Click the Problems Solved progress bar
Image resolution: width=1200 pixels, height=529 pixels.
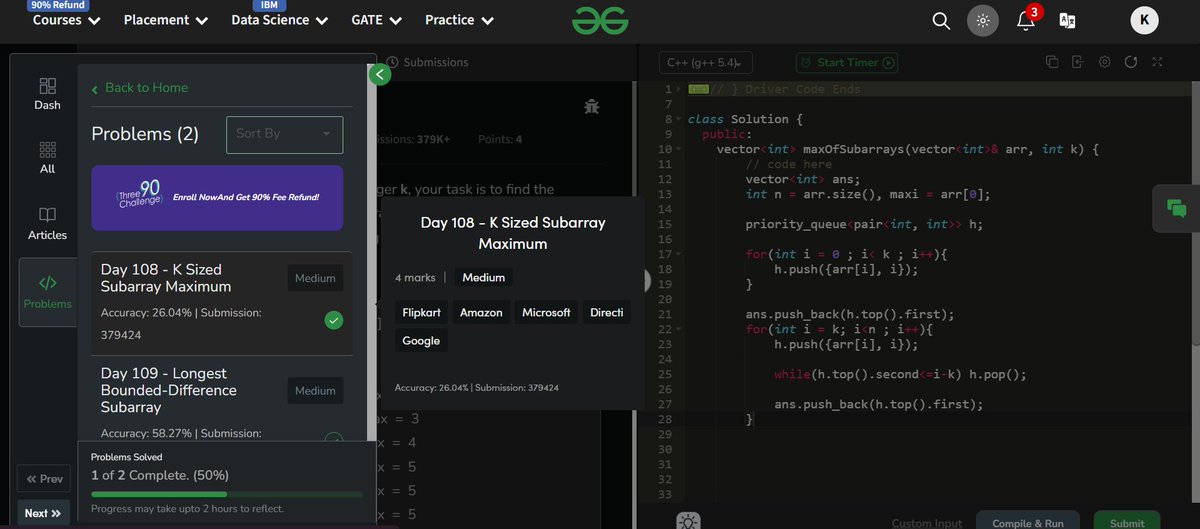pyautogui.click(x=226, y=494)
